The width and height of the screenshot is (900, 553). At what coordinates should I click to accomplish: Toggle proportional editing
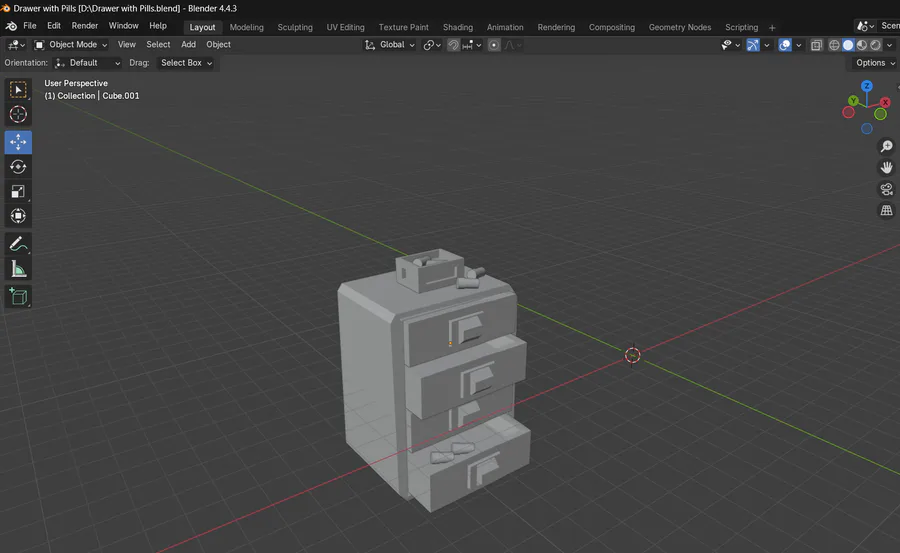(494, 45)
